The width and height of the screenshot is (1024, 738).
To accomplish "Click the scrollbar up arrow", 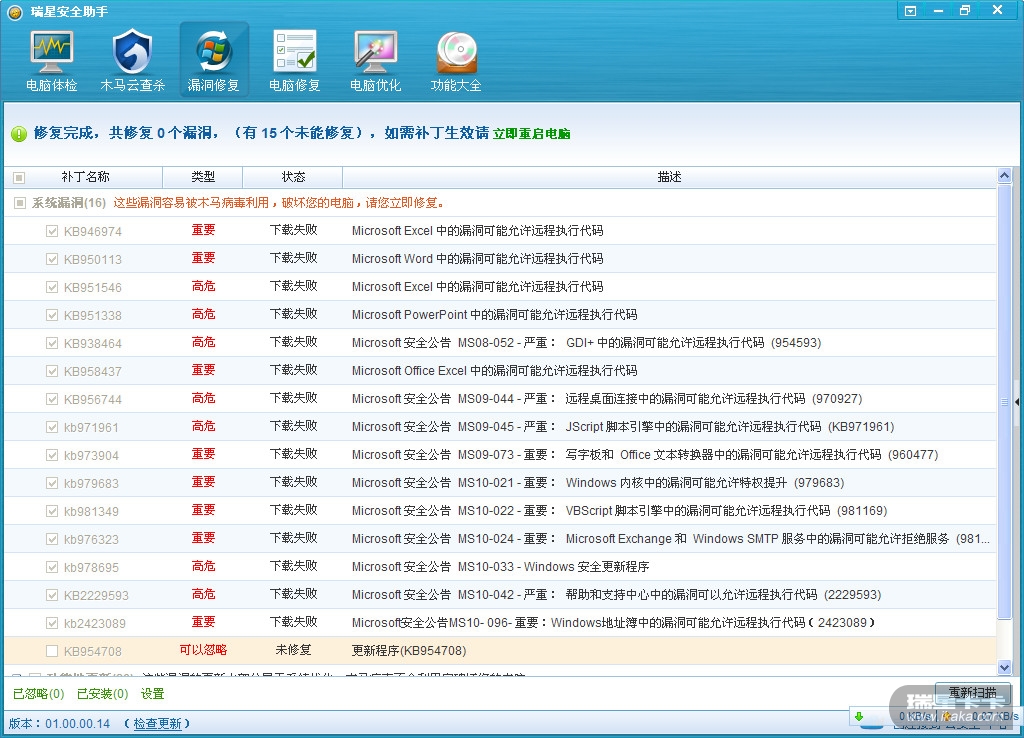I will pos(1004,177).
